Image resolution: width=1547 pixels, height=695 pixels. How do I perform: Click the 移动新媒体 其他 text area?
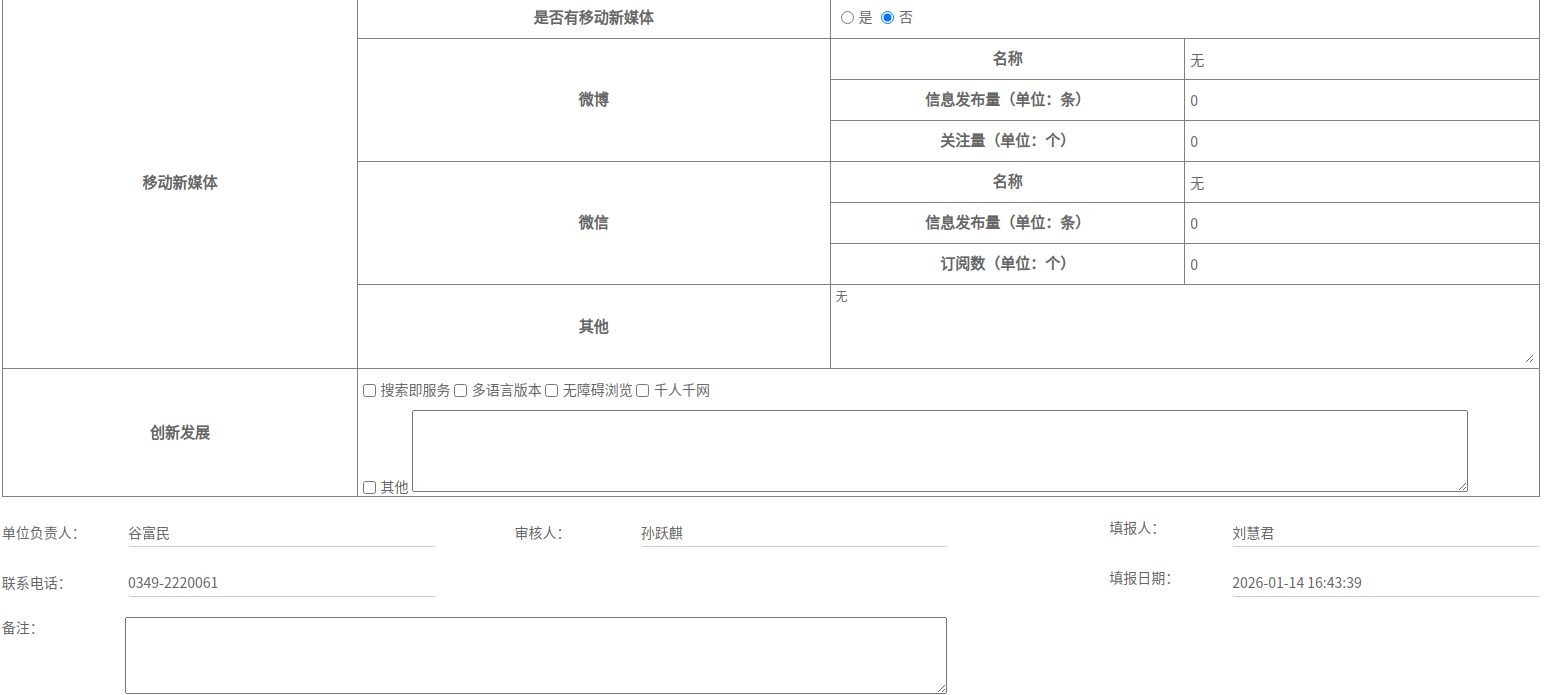(x=1183, y=327)
